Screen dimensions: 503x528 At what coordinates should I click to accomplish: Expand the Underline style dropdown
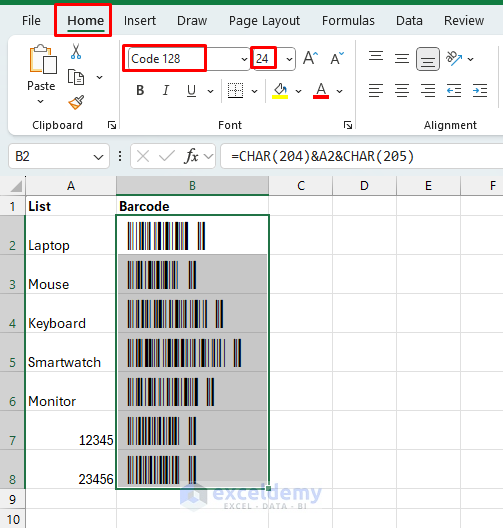210,91
